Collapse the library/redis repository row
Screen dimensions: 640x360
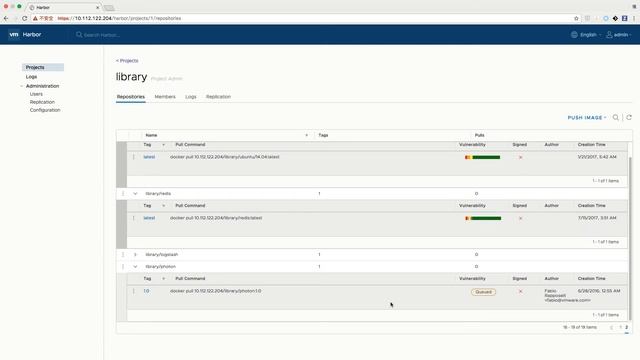coord(135,193)
